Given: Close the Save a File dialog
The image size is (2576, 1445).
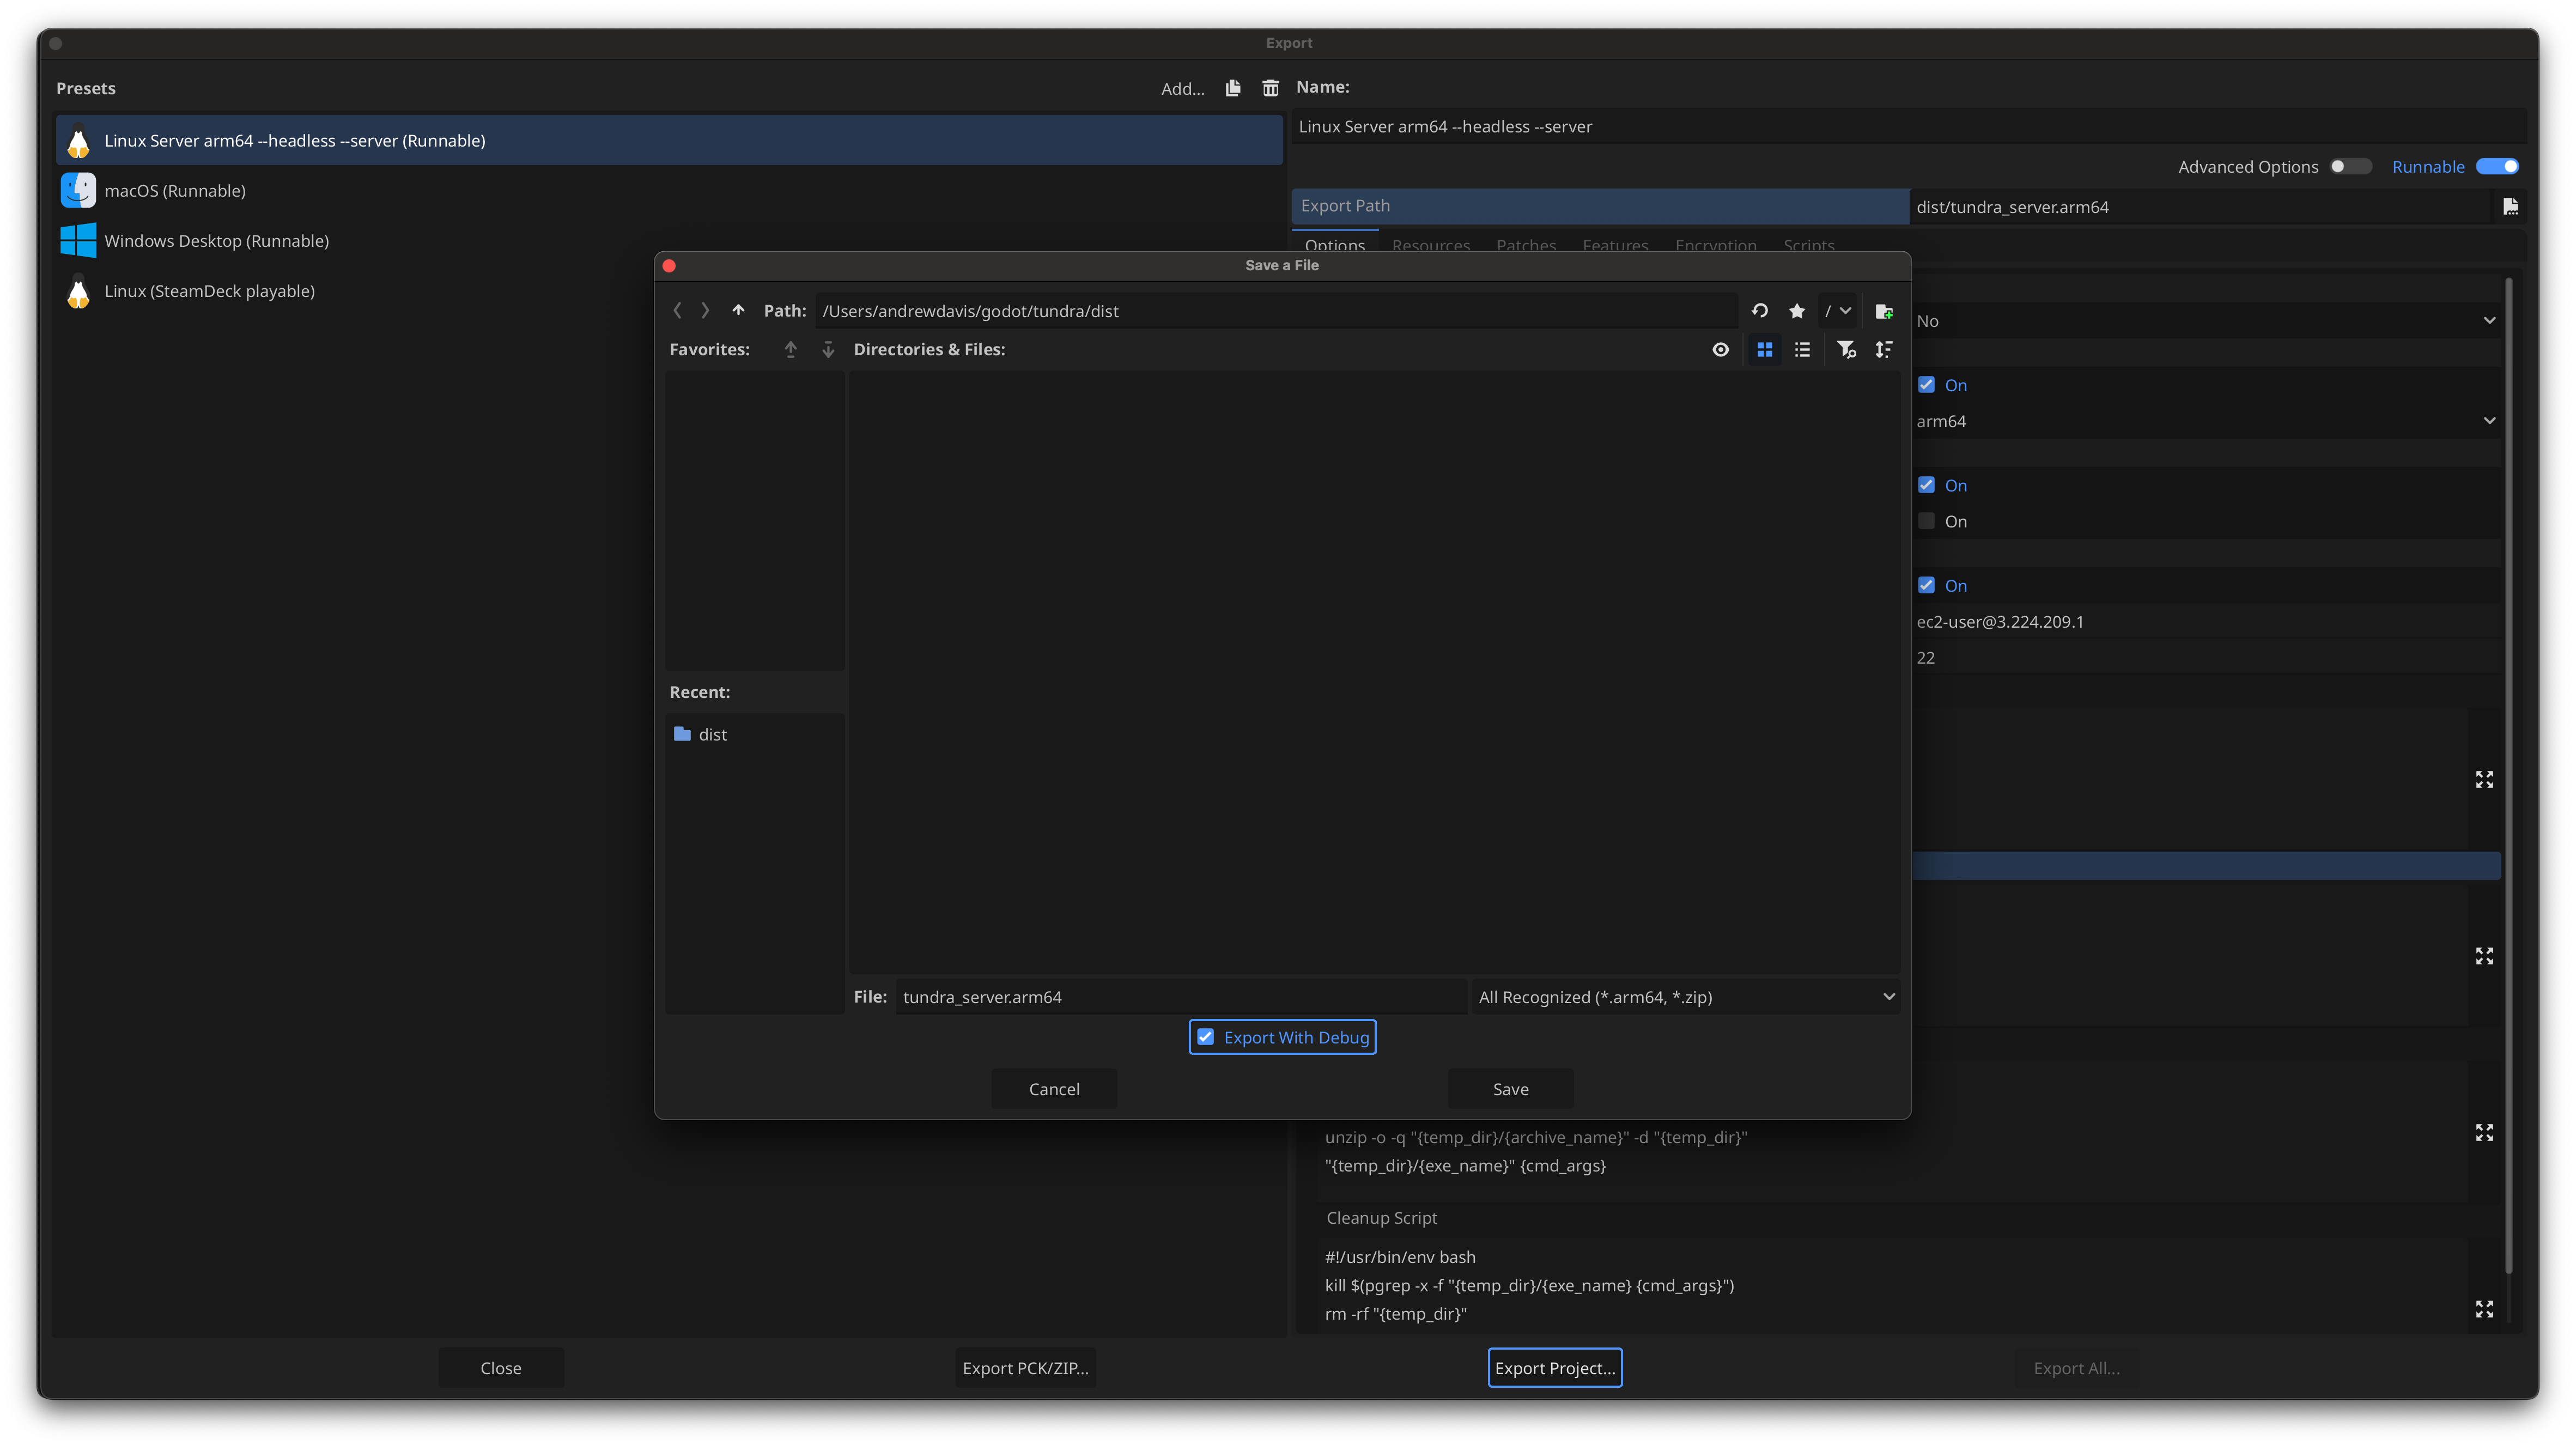Looking at the screenshot, I should [x=669, y=266].
